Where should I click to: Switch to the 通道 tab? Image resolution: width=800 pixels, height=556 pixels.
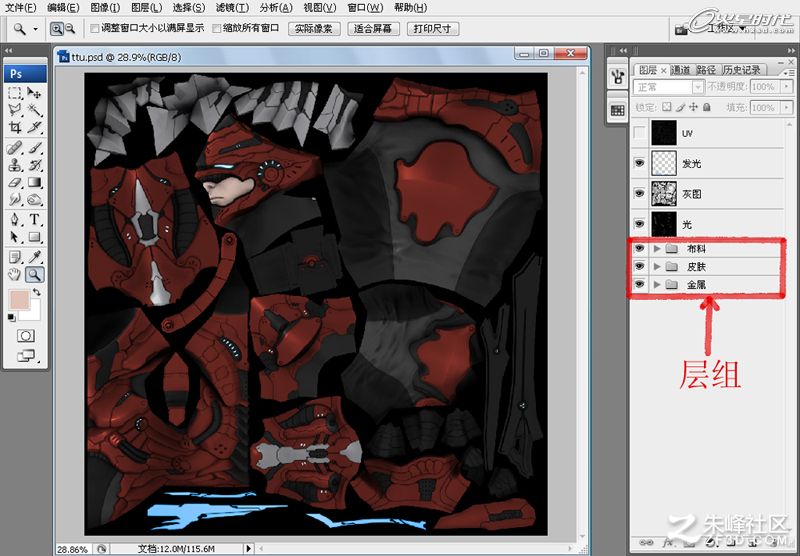coord(680,70)
